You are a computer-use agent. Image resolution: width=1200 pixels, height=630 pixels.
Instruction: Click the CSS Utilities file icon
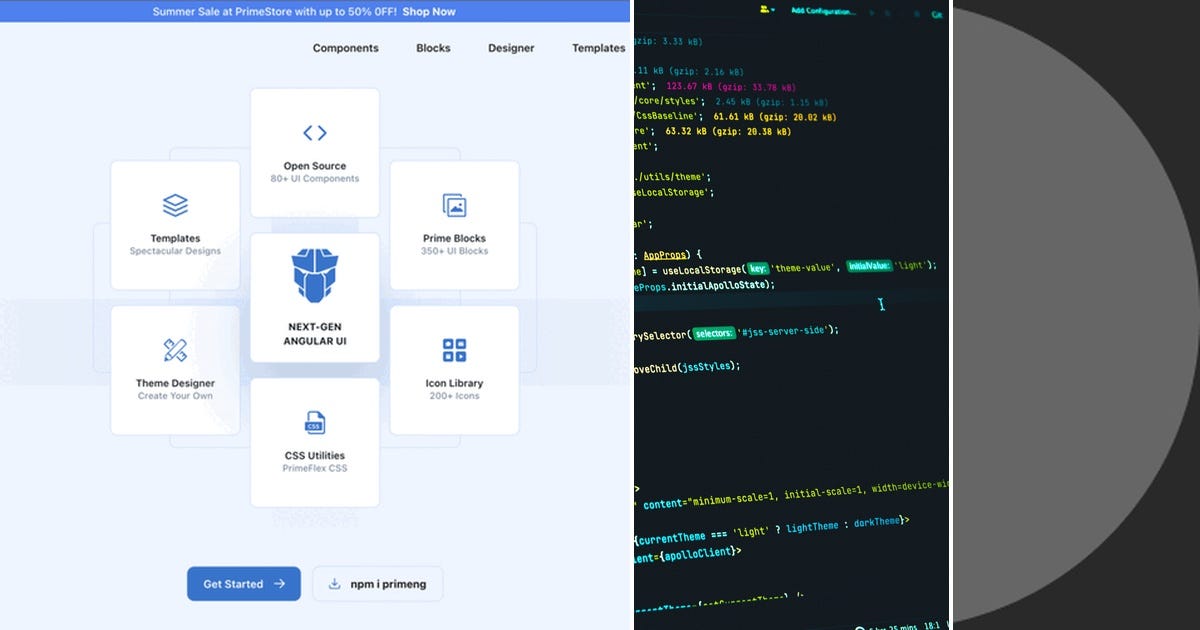pos(315,422)
